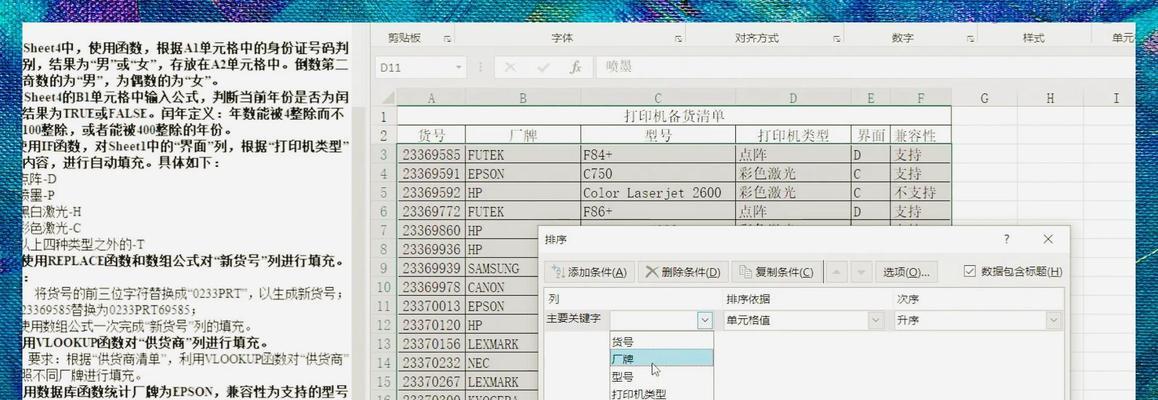Viewport: 1158px width, 400px height.
Task: Click cell 23369585
Action: (x=431, y=155)
